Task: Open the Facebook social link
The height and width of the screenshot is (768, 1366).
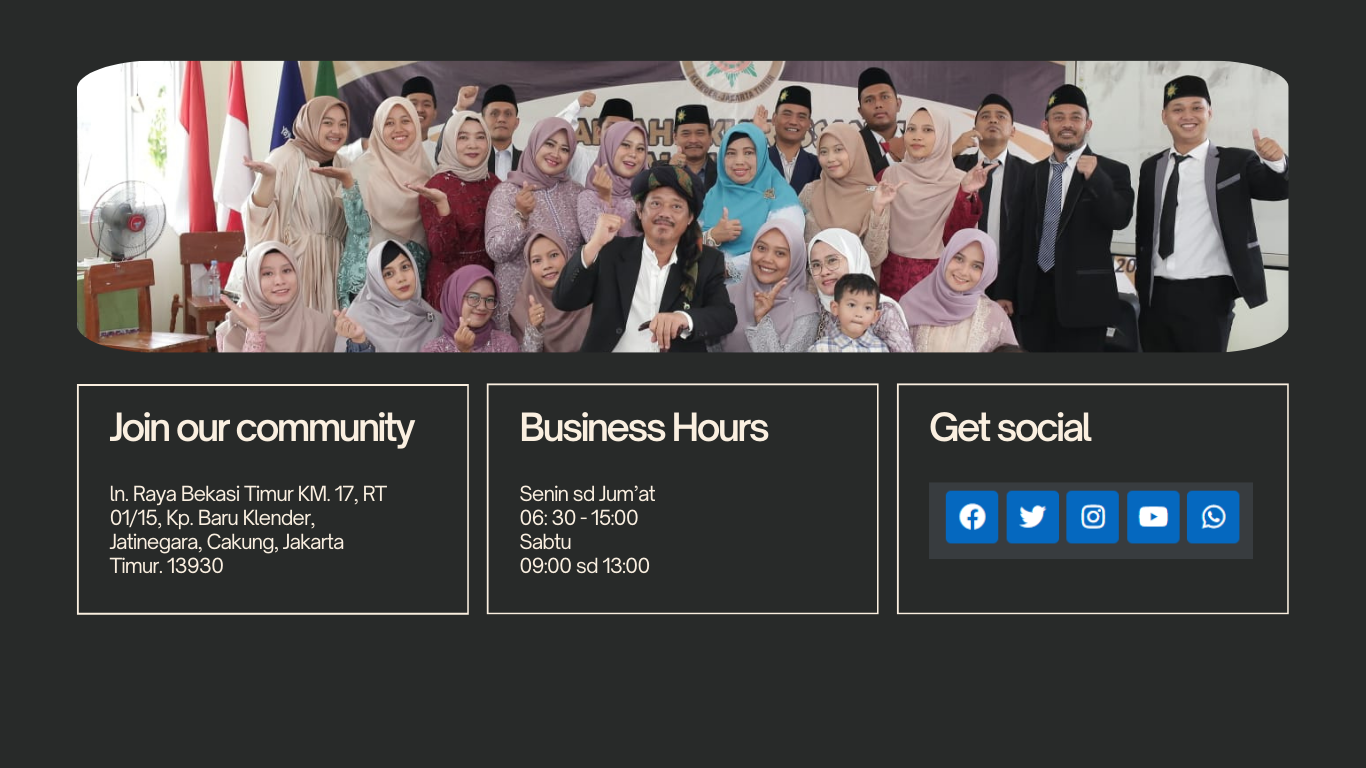Action: (972, 517)
